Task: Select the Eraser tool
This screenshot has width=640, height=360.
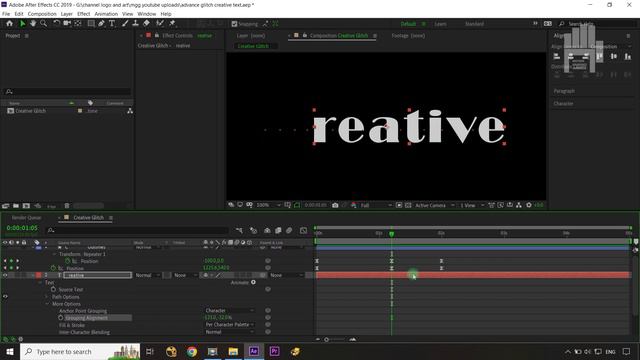Action: coord(146,24)
